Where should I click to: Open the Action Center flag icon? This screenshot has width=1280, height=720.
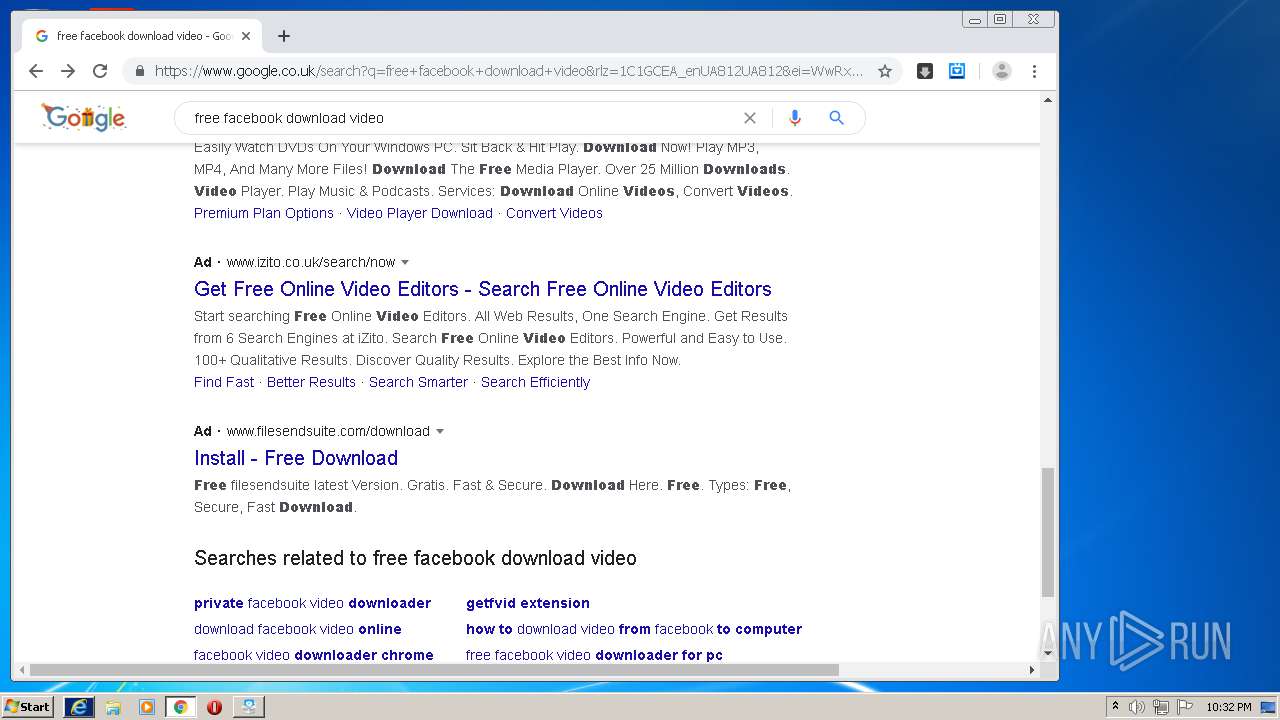(1185, 707)
